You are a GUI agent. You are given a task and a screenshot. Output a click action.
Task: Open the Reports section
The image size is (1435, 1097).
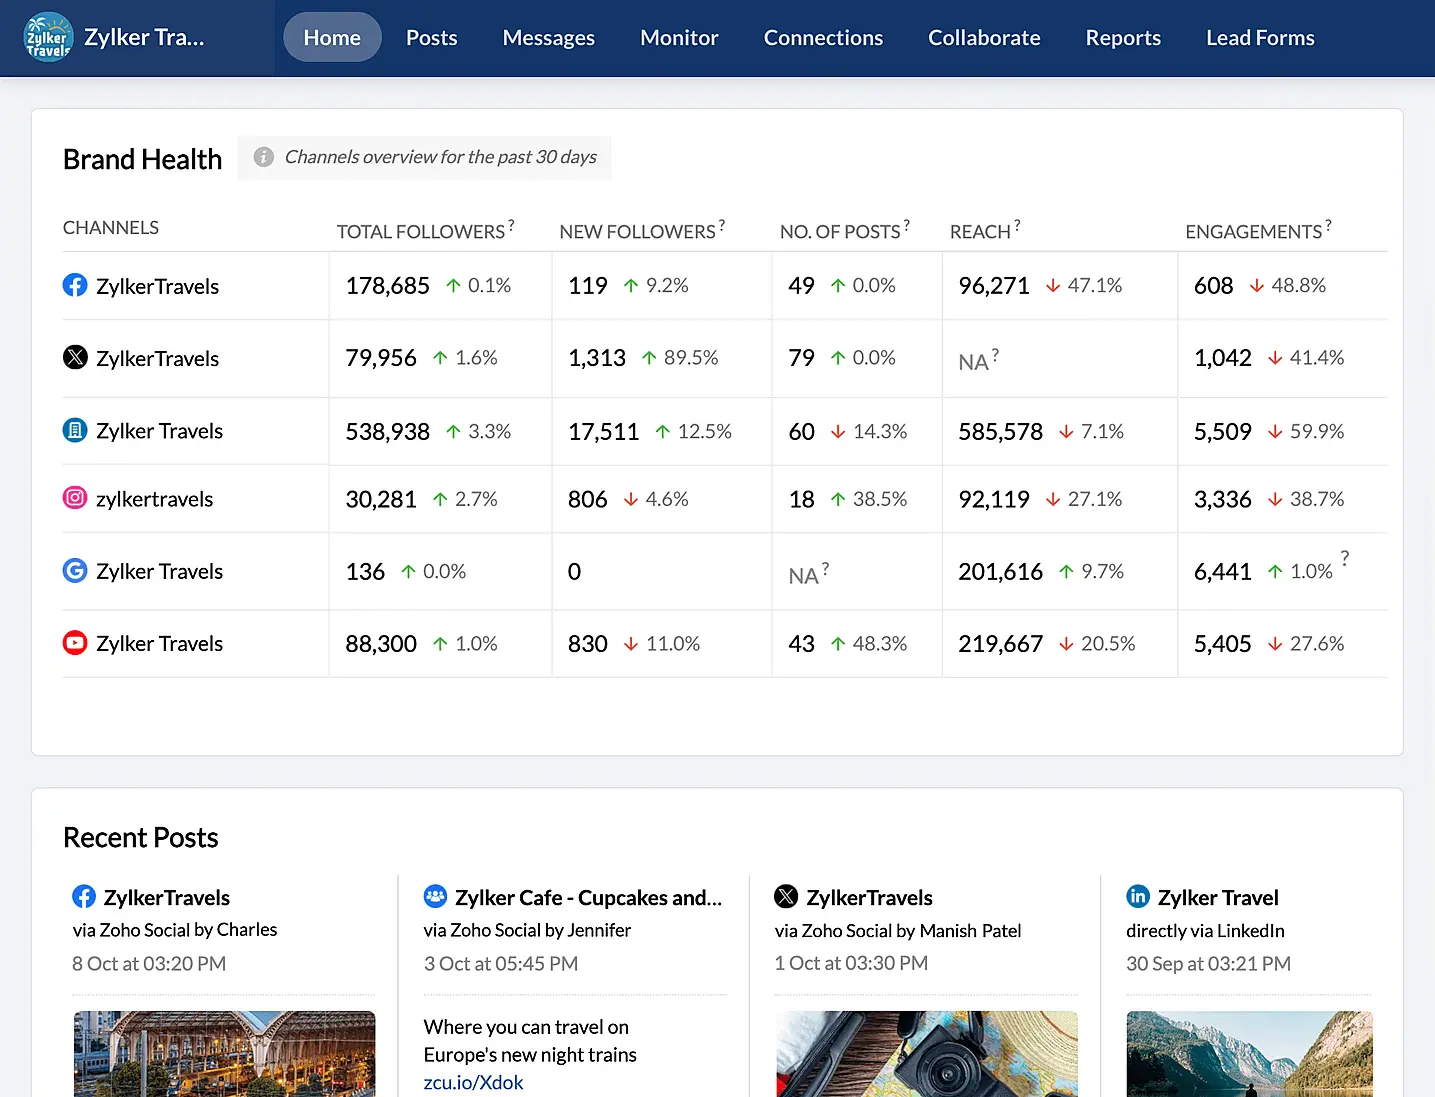pyautogui.click(x=1123, y=37)
